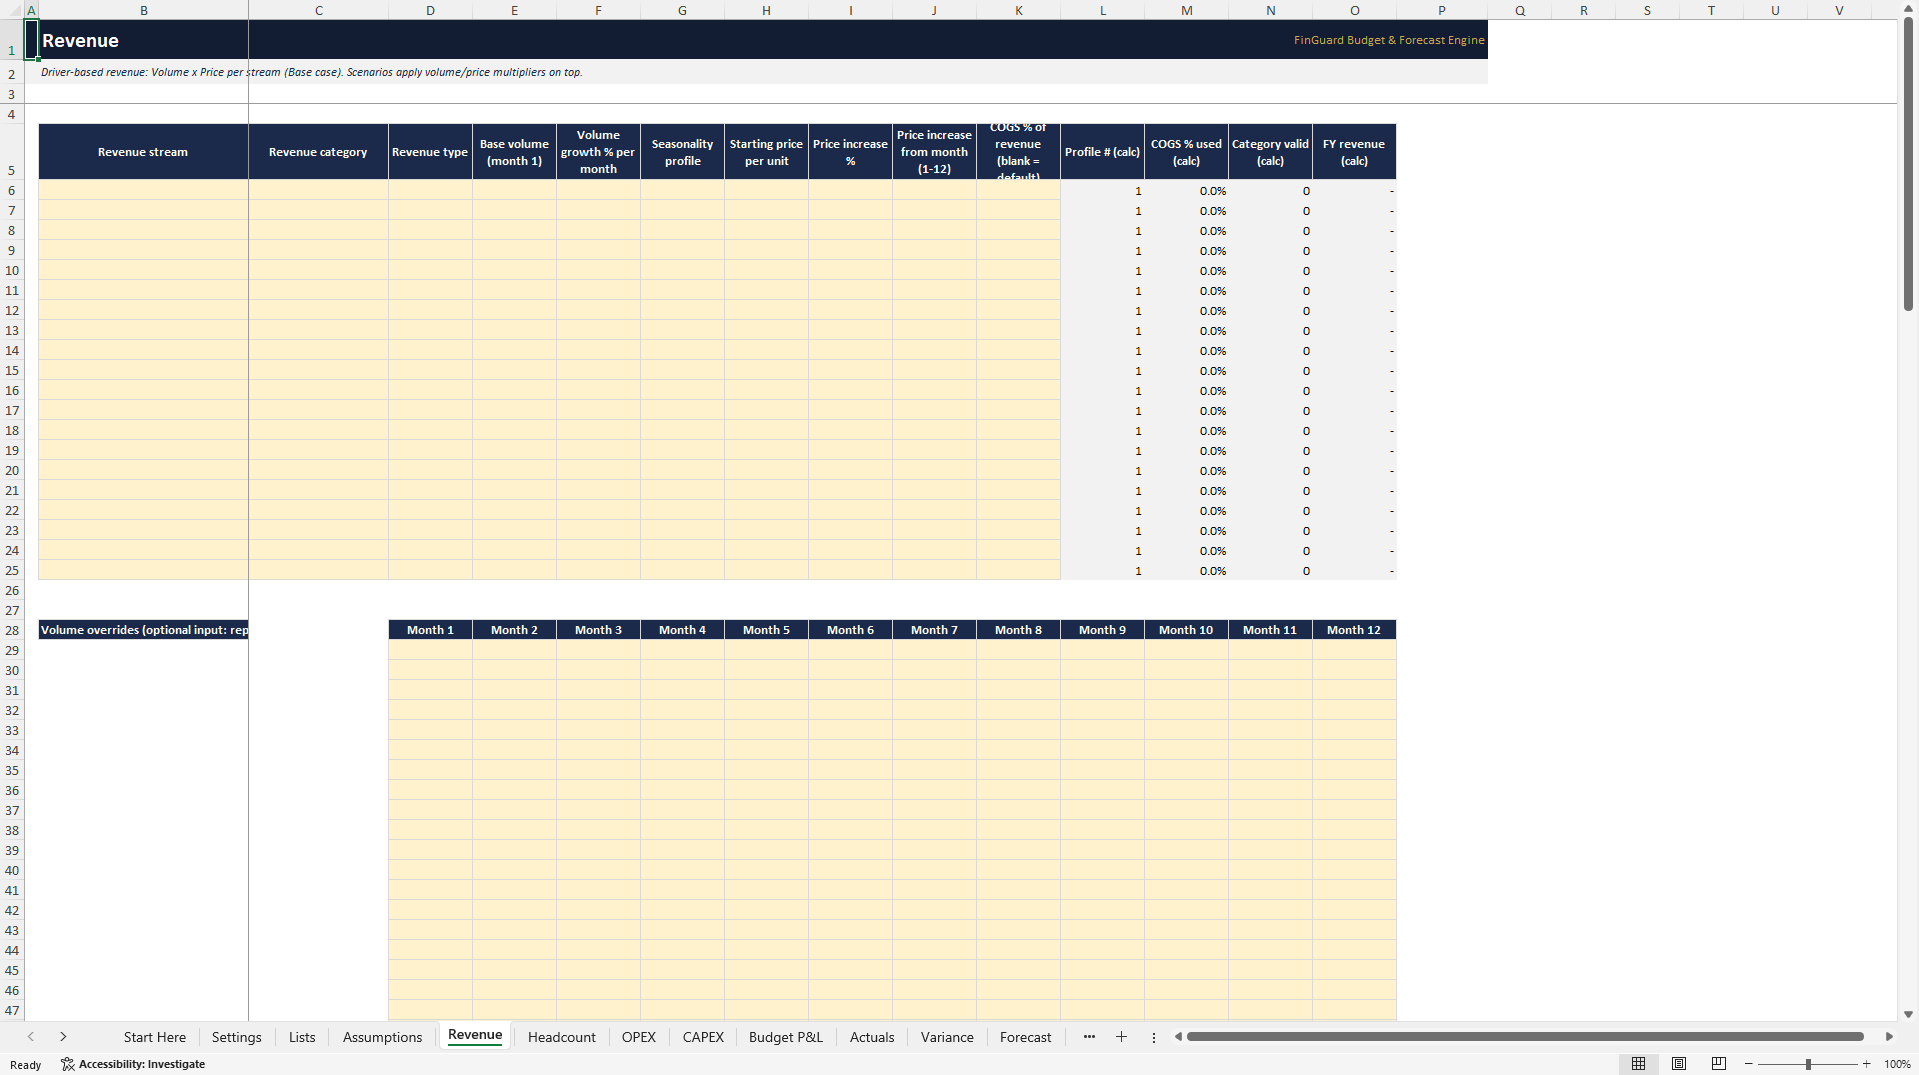This screenshot has height=1075, width=1919.
Task: Select the Starting price per unit header
Action: pyautogui.click(x=767, y=152)
